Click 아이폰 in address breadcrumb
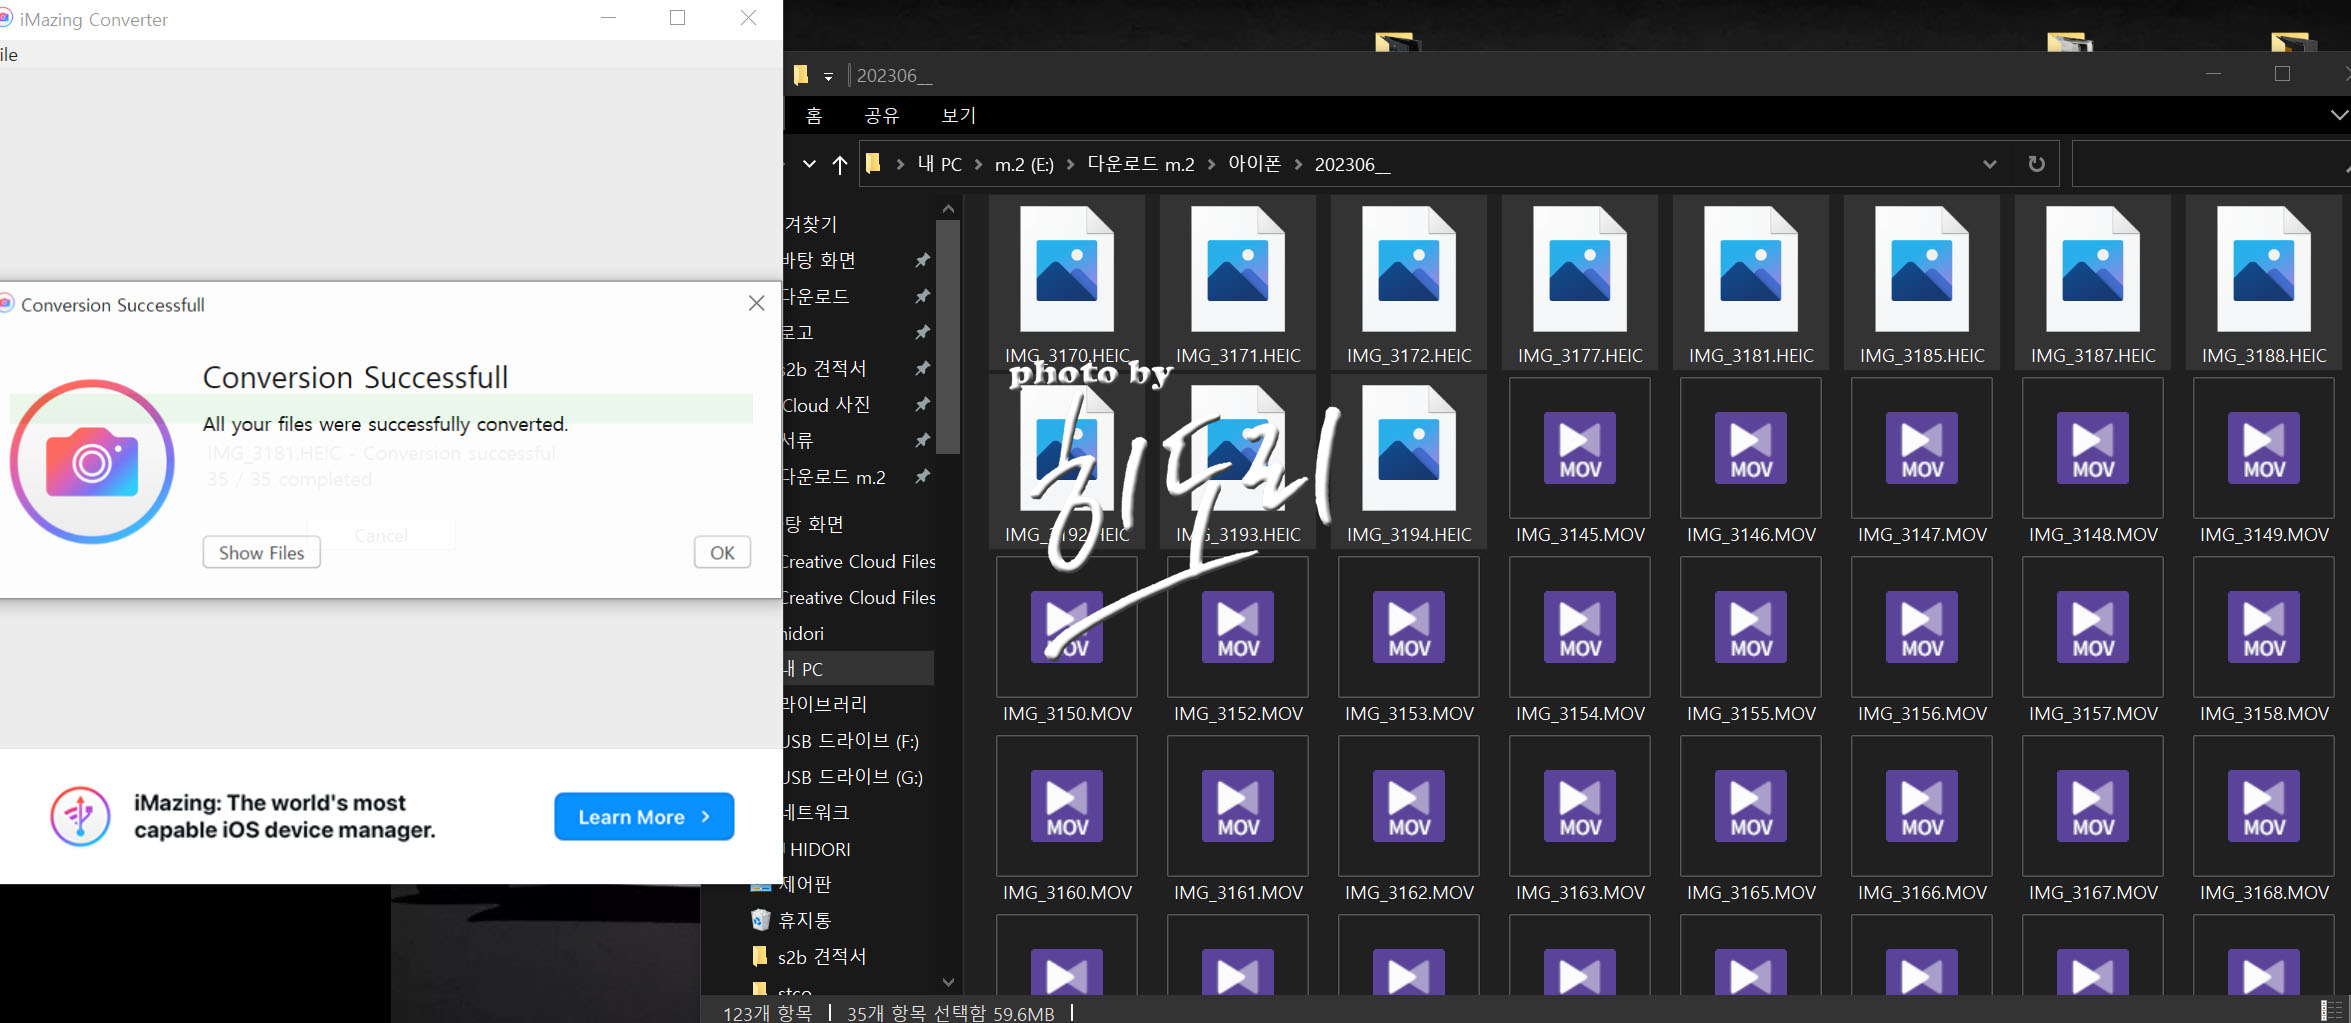The image size is (2351, 1023). 1254,164
